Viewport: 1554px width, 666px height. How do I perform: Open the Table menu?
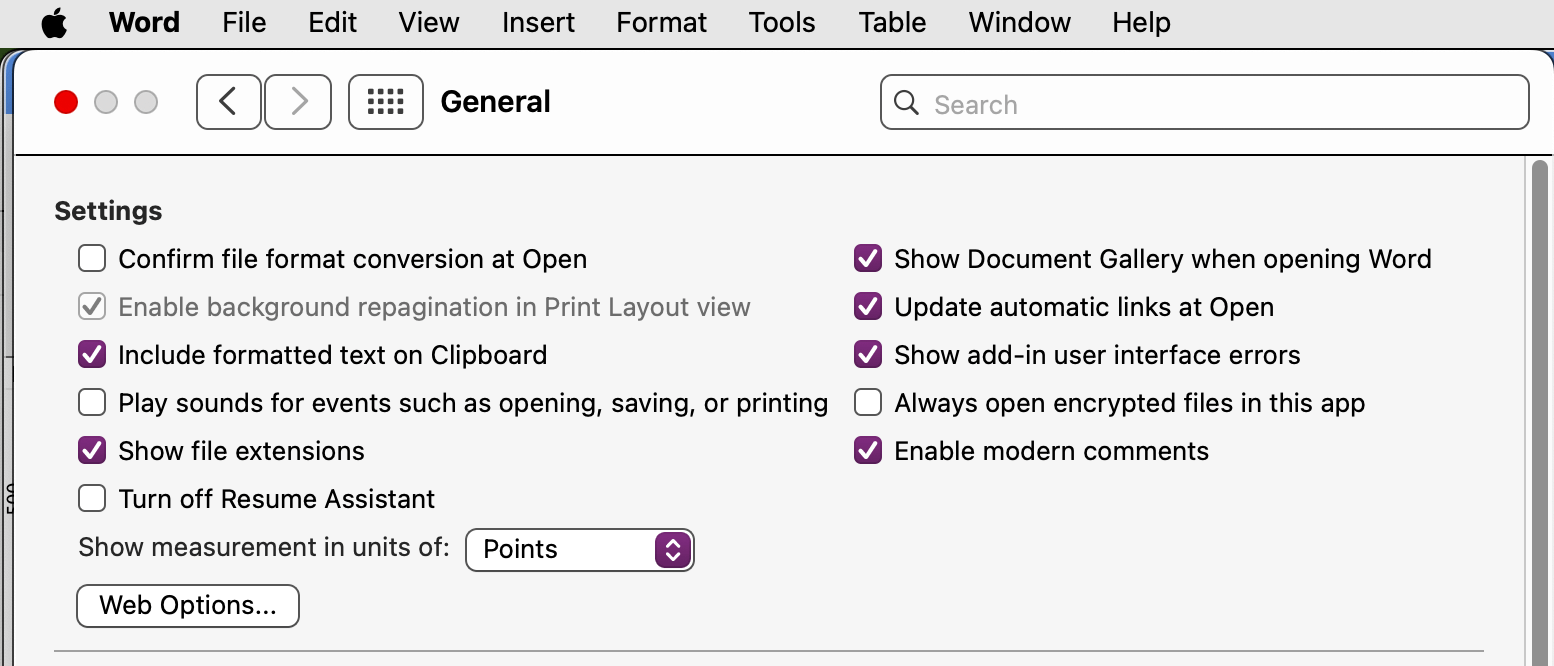[892, 22]
